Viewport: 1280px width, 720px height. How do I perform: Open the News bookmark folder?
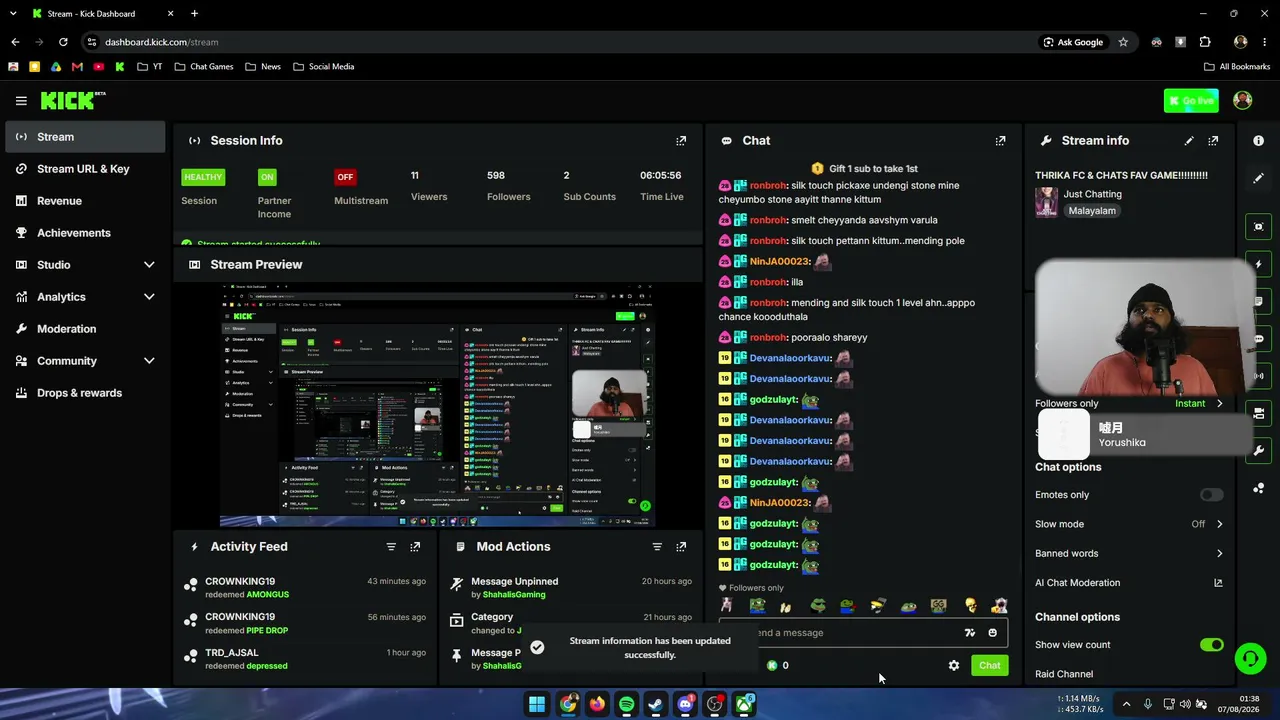pyautogui.click(x=263, y=67)
